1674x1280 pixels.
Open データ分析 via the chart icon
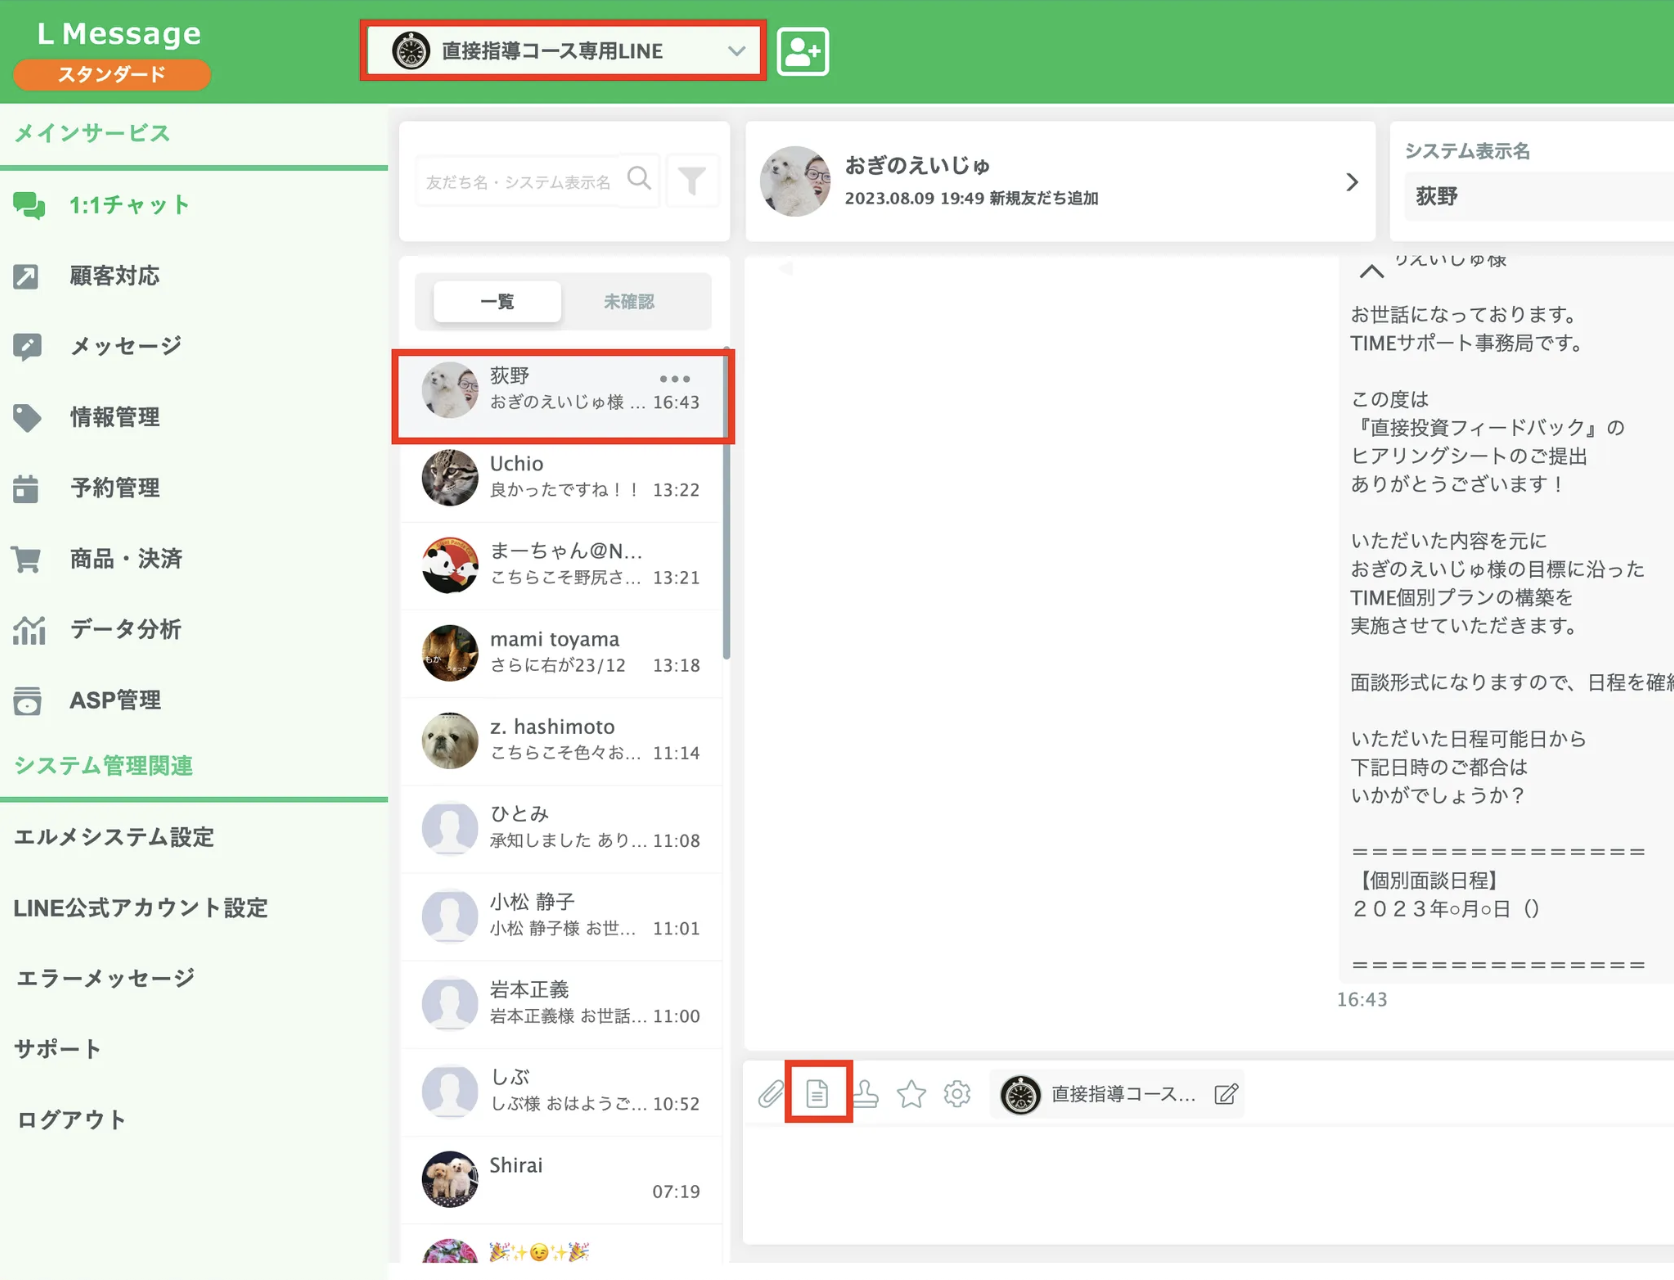coord(29,629)
